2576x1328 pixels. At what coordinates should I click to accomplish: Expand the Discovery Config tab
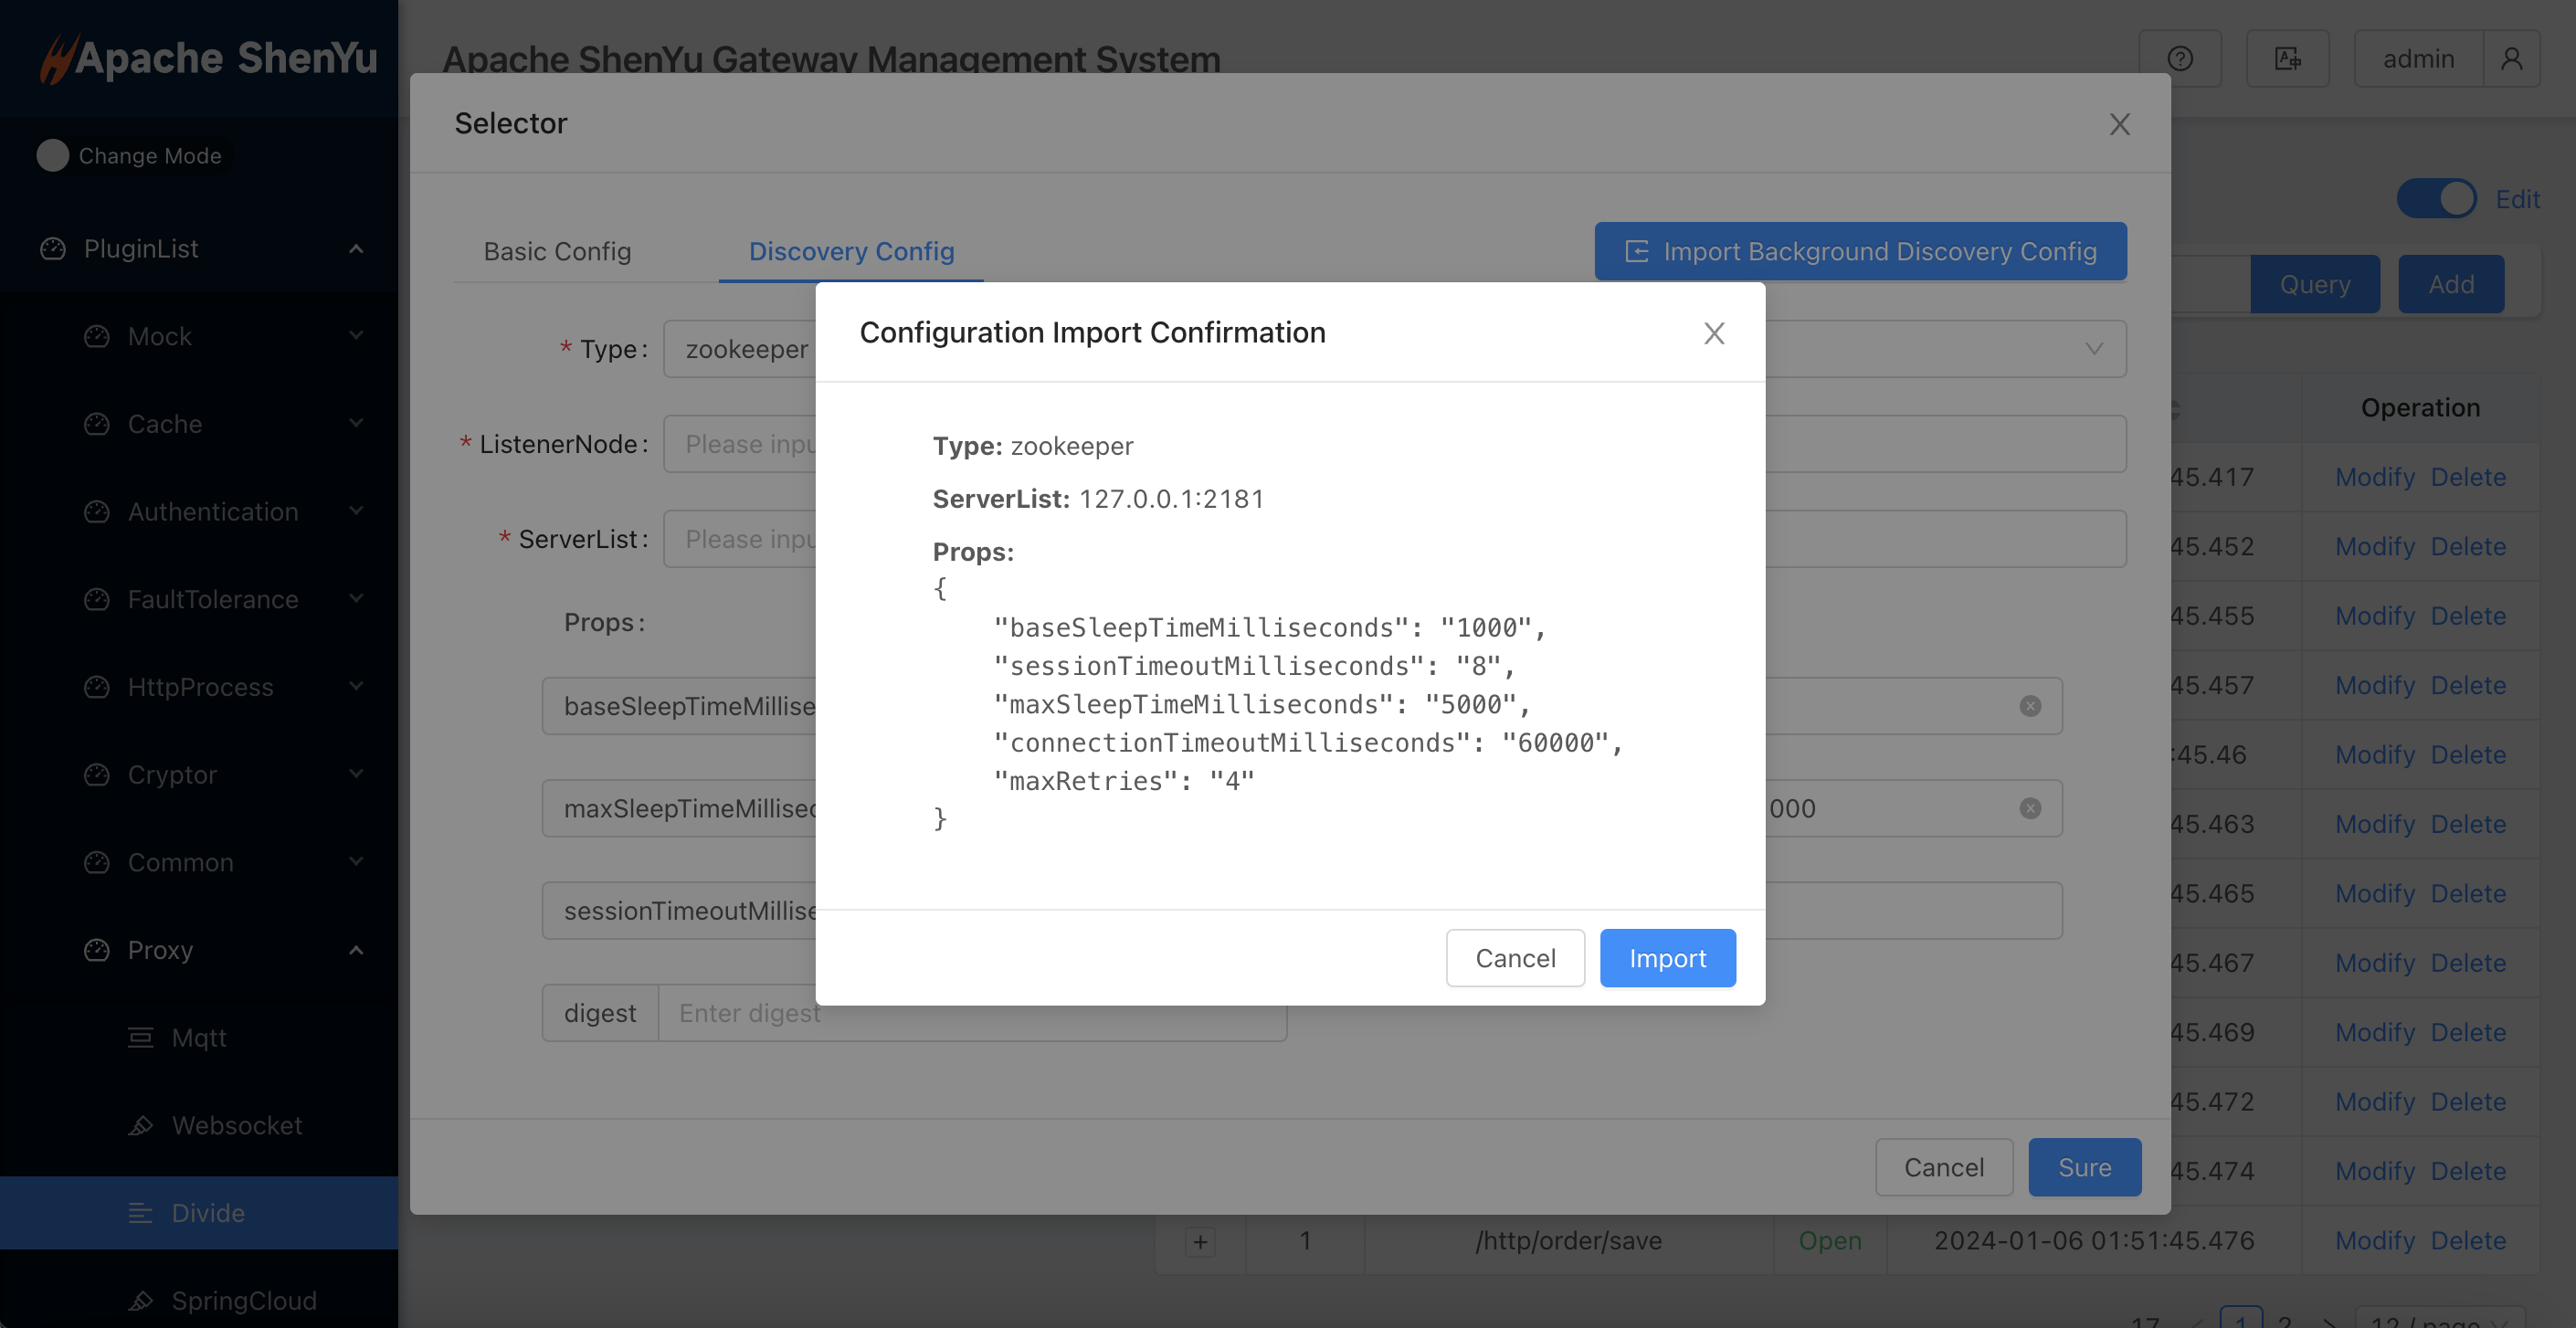pos(852,249)
